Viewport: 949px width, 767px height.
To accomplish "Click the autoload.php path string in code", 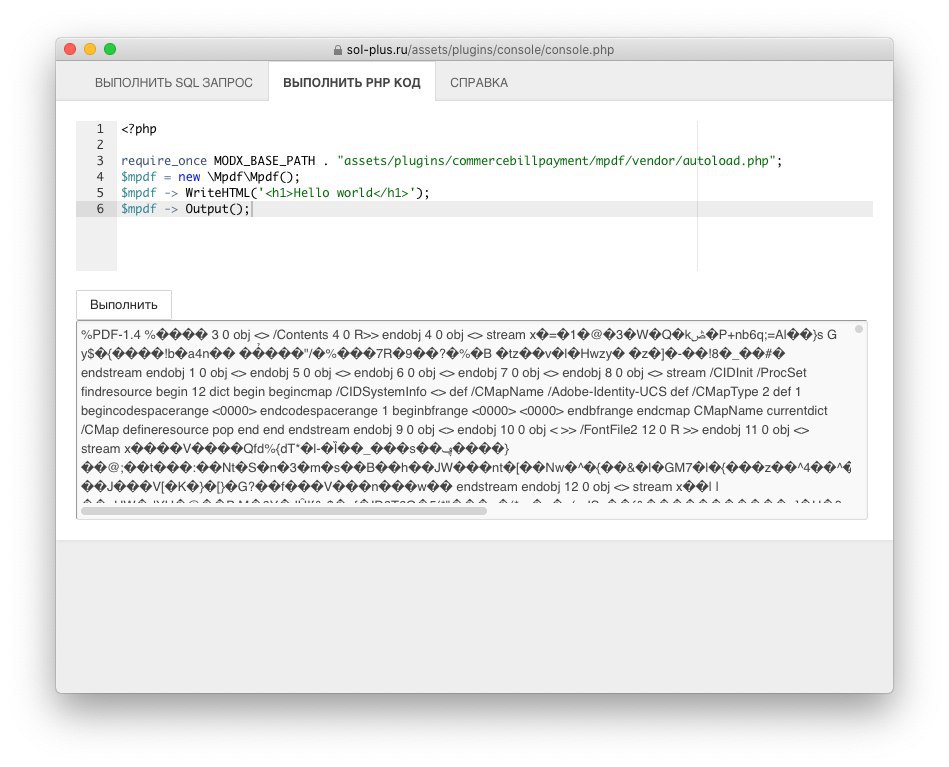I will pos(556,161).
